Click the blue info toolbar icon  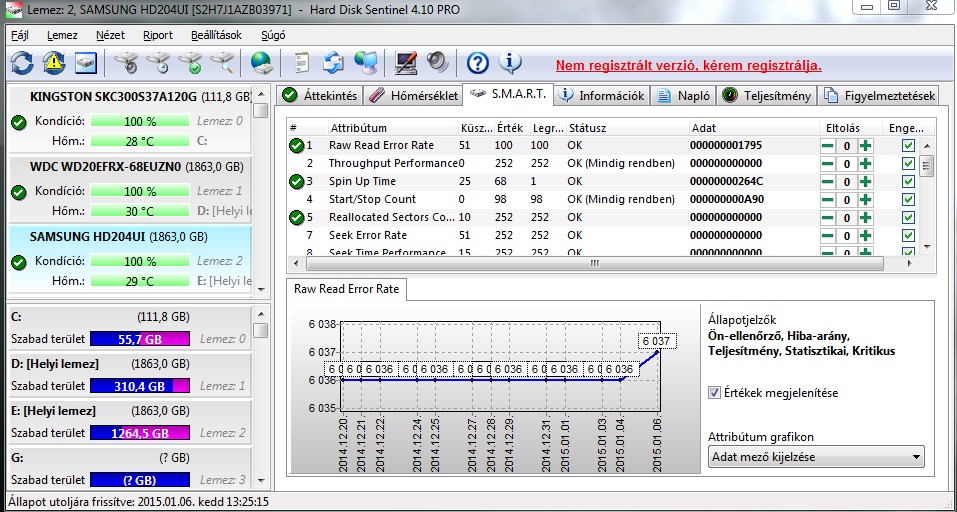(510, 64)
